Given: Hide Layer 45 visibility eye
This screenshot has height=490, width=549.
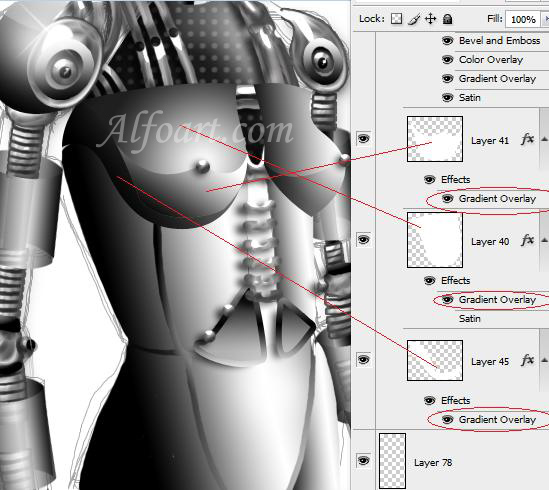Looking at the screenshot, I should [363, 360].
